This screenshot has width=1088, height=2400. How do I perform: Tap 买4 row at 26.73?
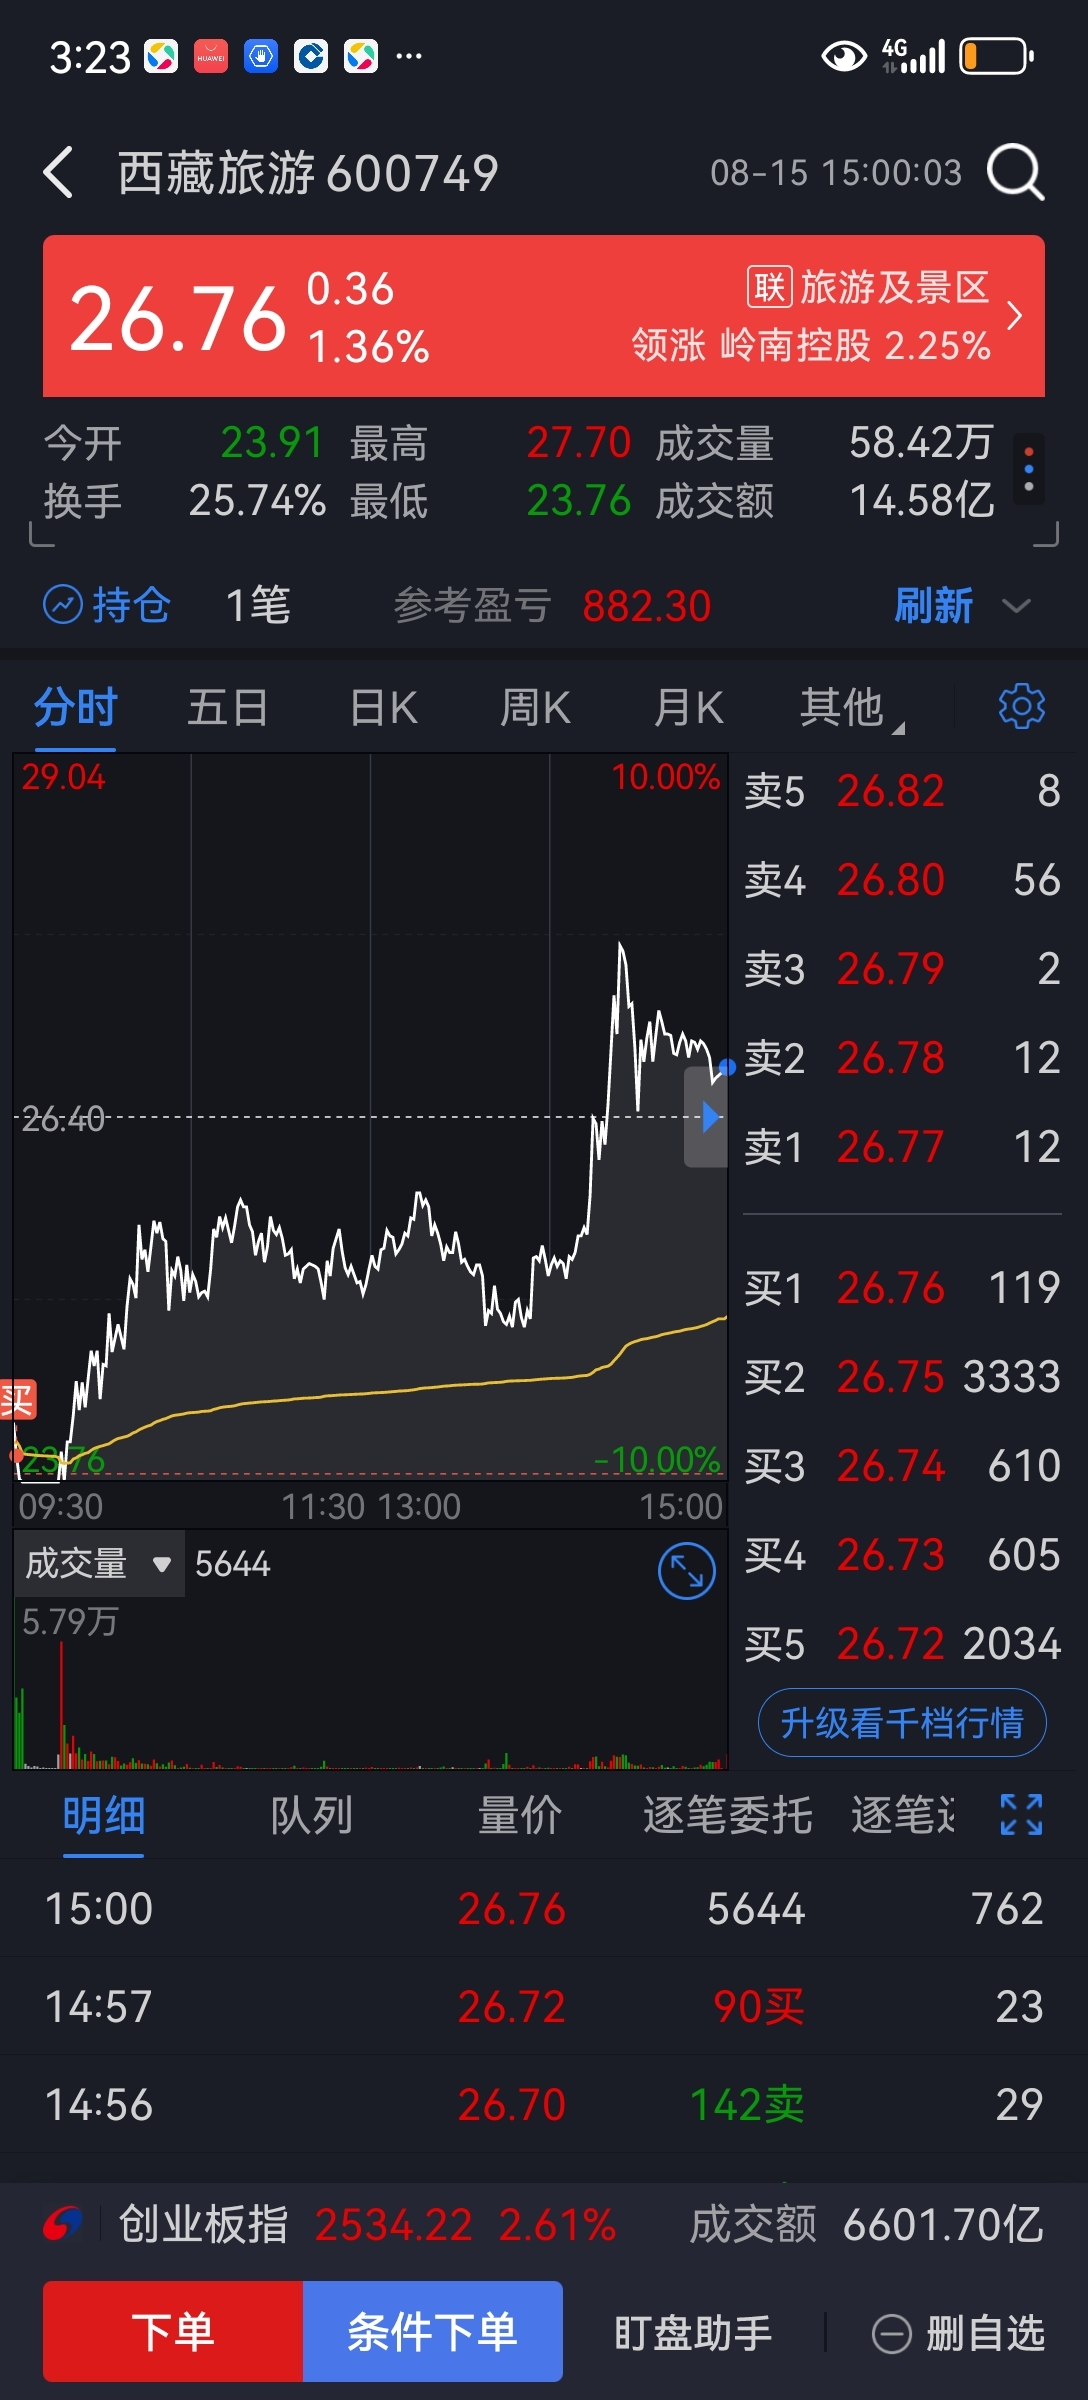[902, 1555]
